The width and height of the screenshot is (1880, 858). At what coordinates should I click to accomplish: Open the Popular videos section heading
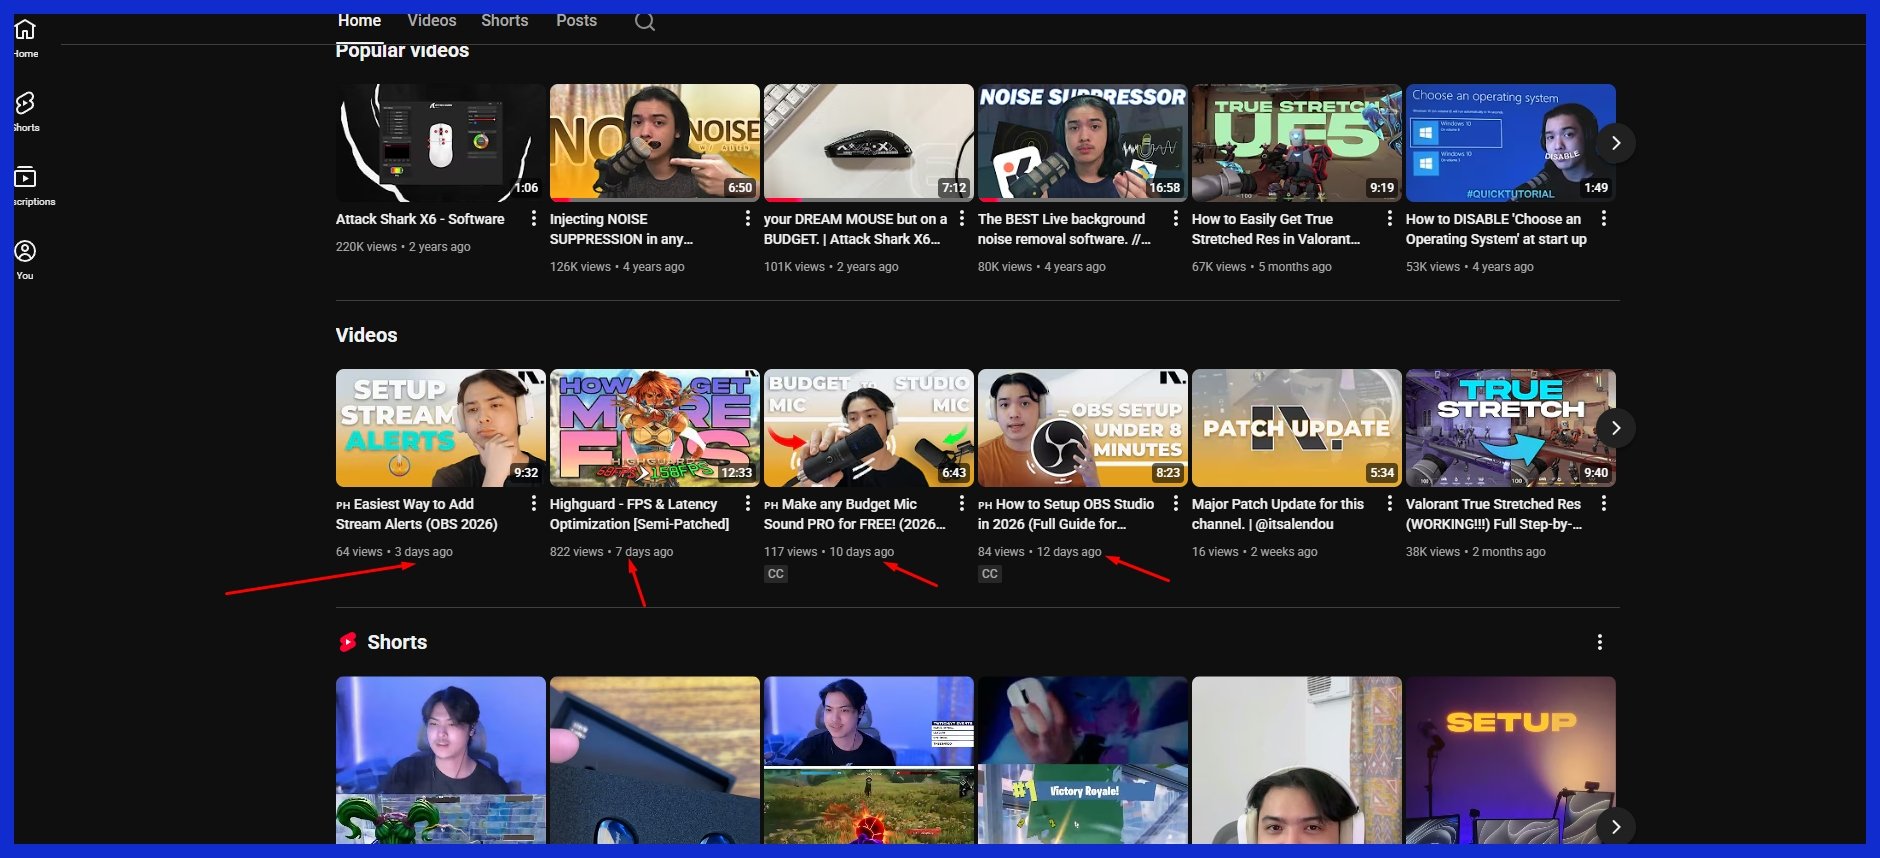(402, 51)
